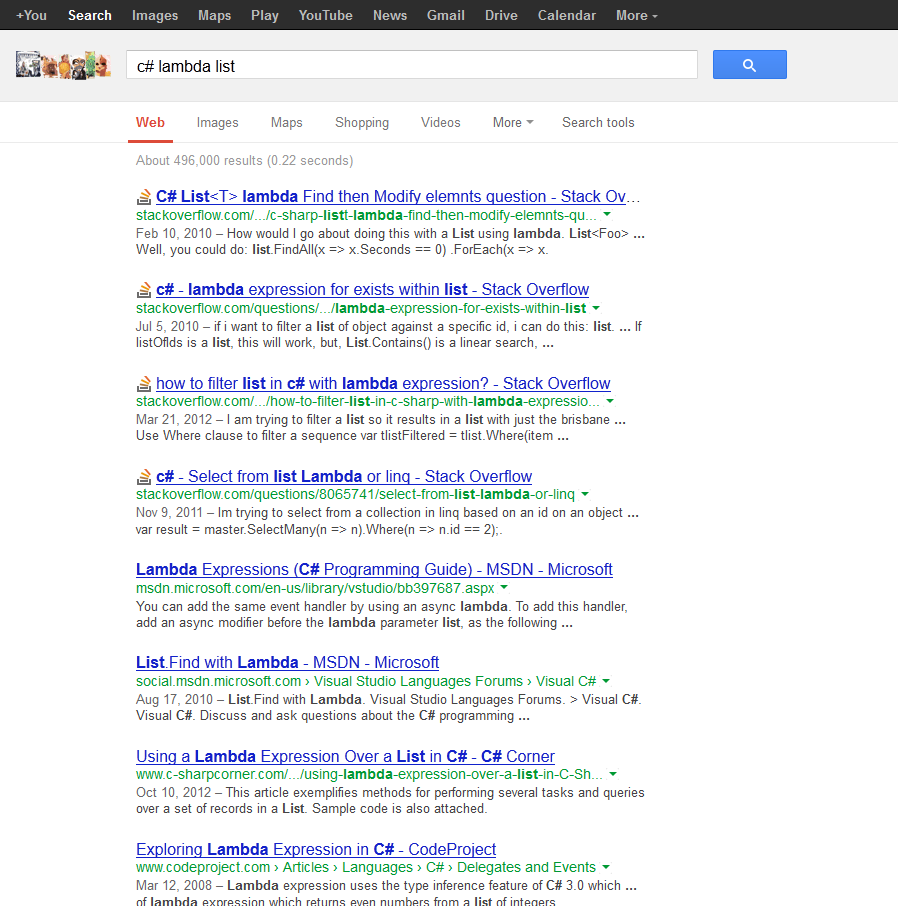Screen dimensions: 898x906
Task: Click in the search query text box
Action: pyautogui.click(x=412, y=65)
